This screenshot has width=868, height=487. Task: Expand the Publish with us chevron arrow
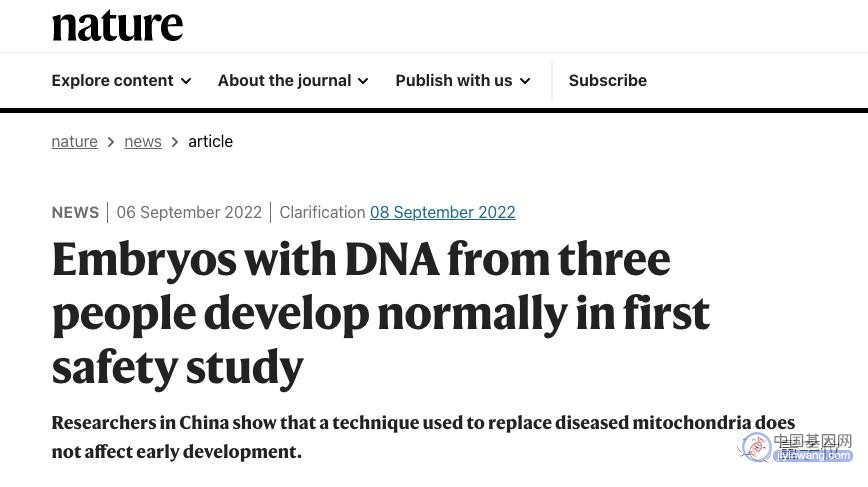pos(525,81)
